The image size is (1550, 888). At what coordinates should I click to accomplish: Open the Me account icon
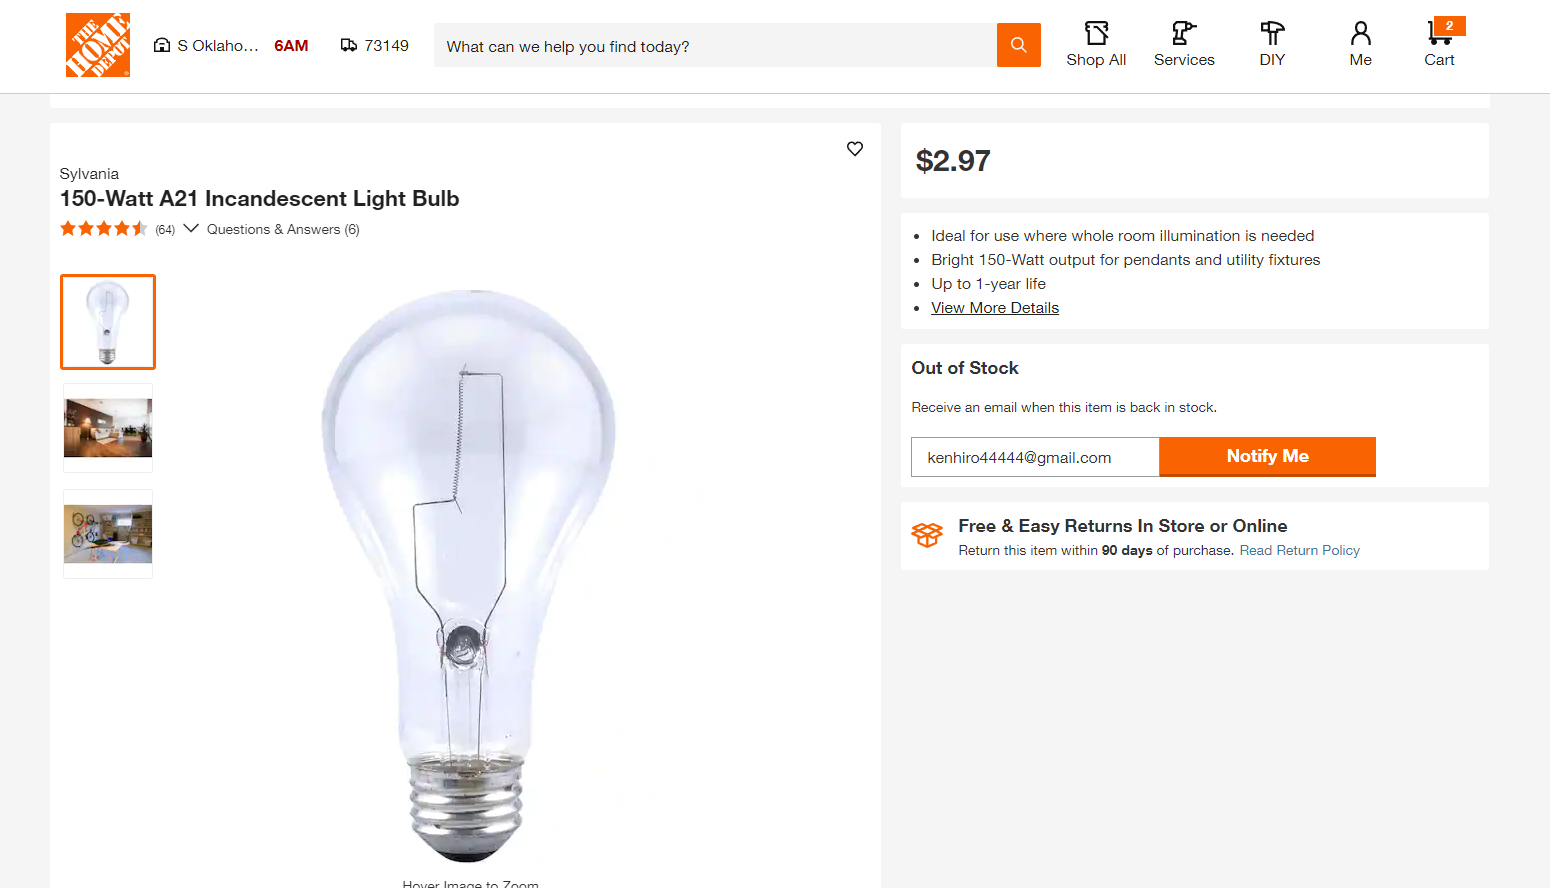[1360, 45]
